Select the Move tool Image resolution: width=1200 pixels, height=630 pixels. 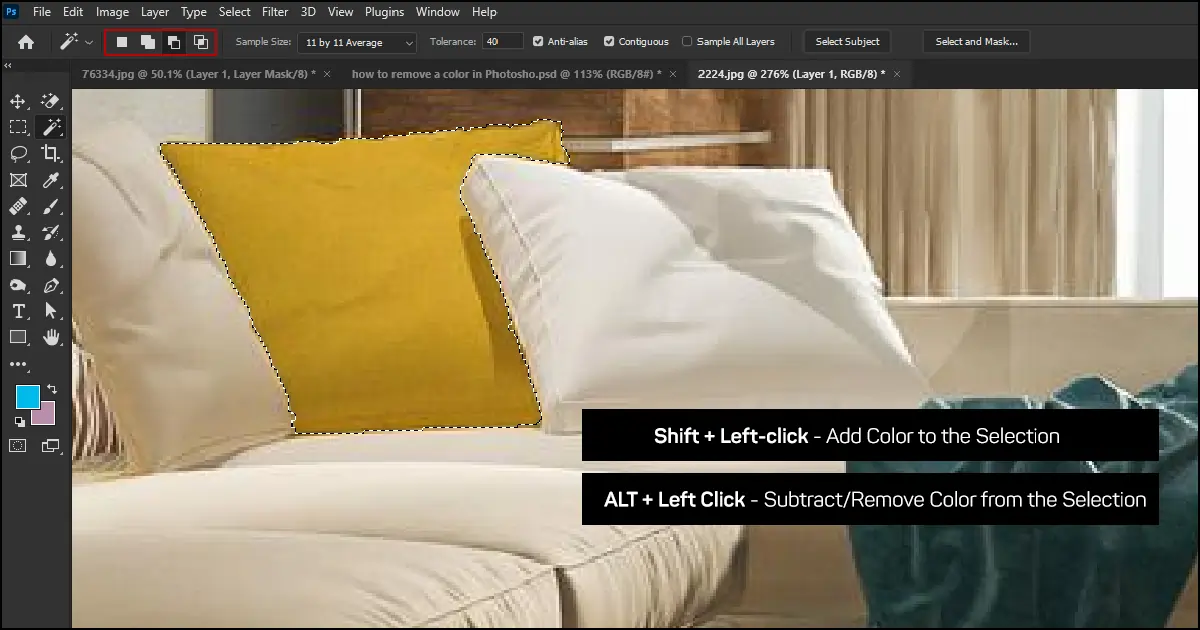(18, 103)
